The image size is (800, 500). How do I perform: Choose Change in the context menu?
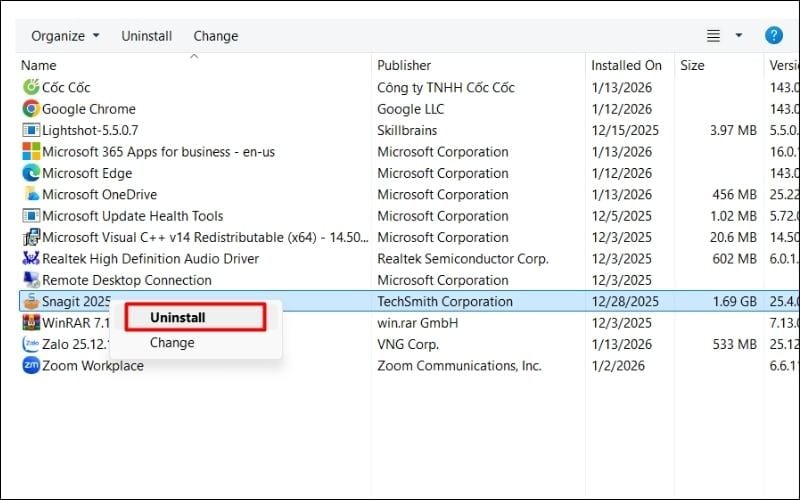tap(172, 342)
